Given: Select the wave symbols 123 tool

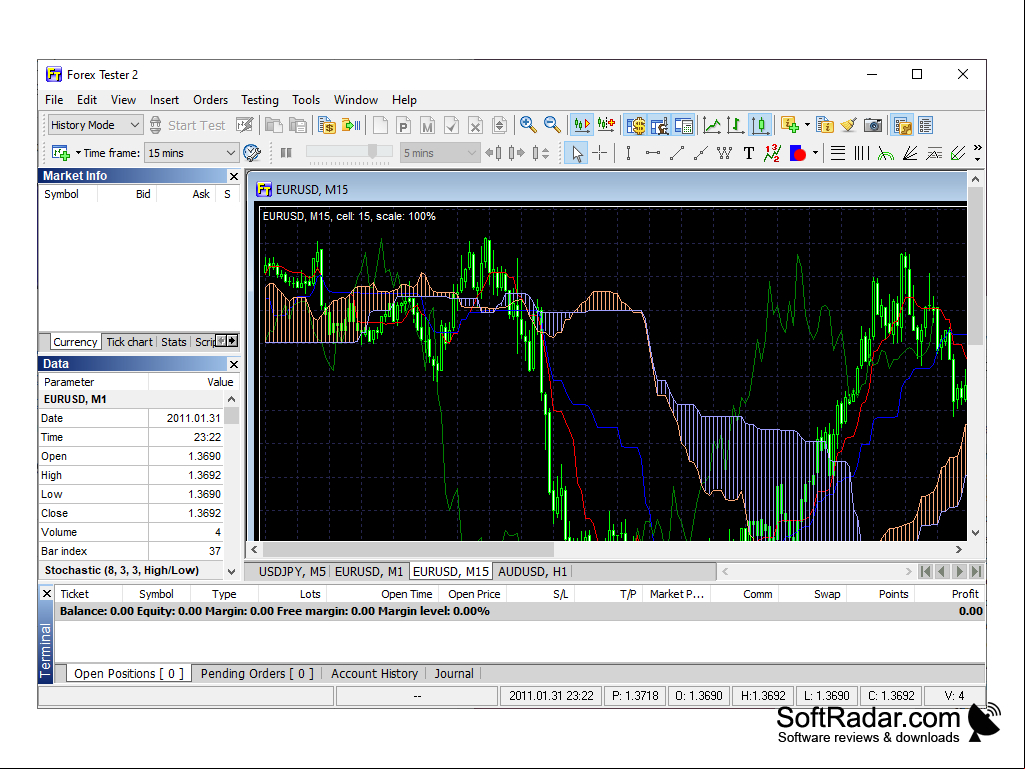Looking at the screenshot, I should (773, 153).
